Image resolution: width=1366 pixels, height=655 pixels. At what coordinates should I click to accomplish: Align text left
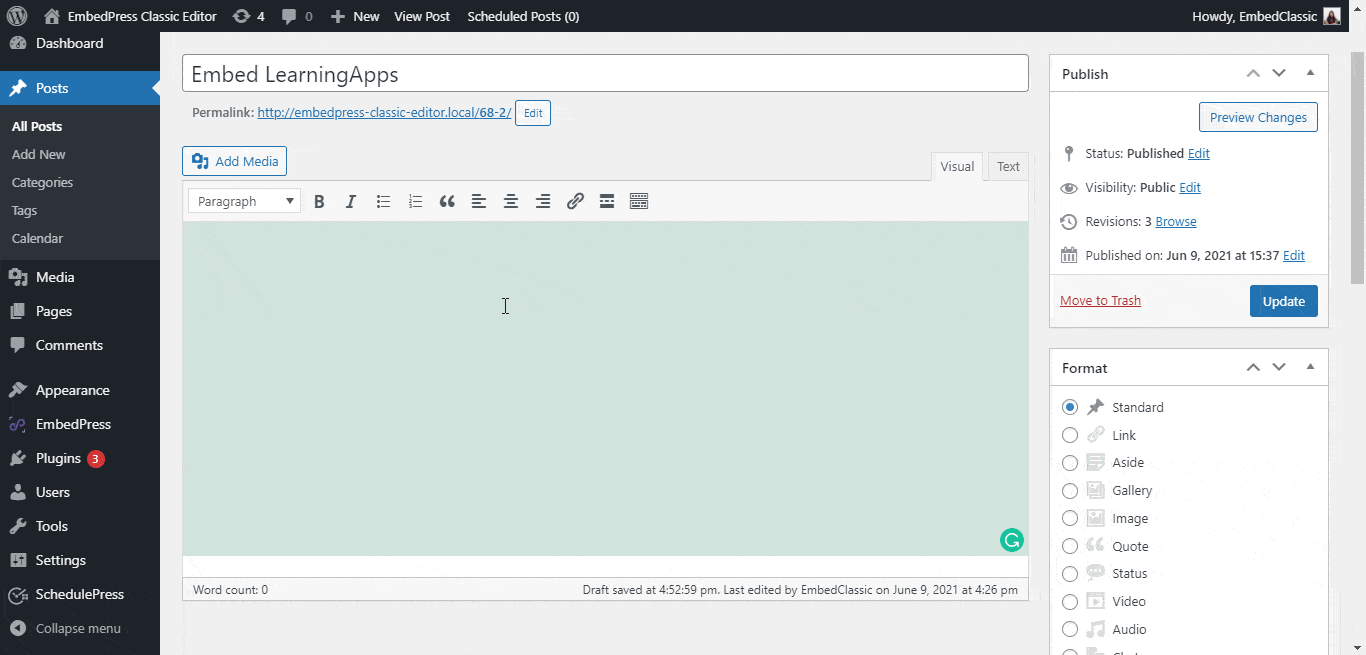479,201
